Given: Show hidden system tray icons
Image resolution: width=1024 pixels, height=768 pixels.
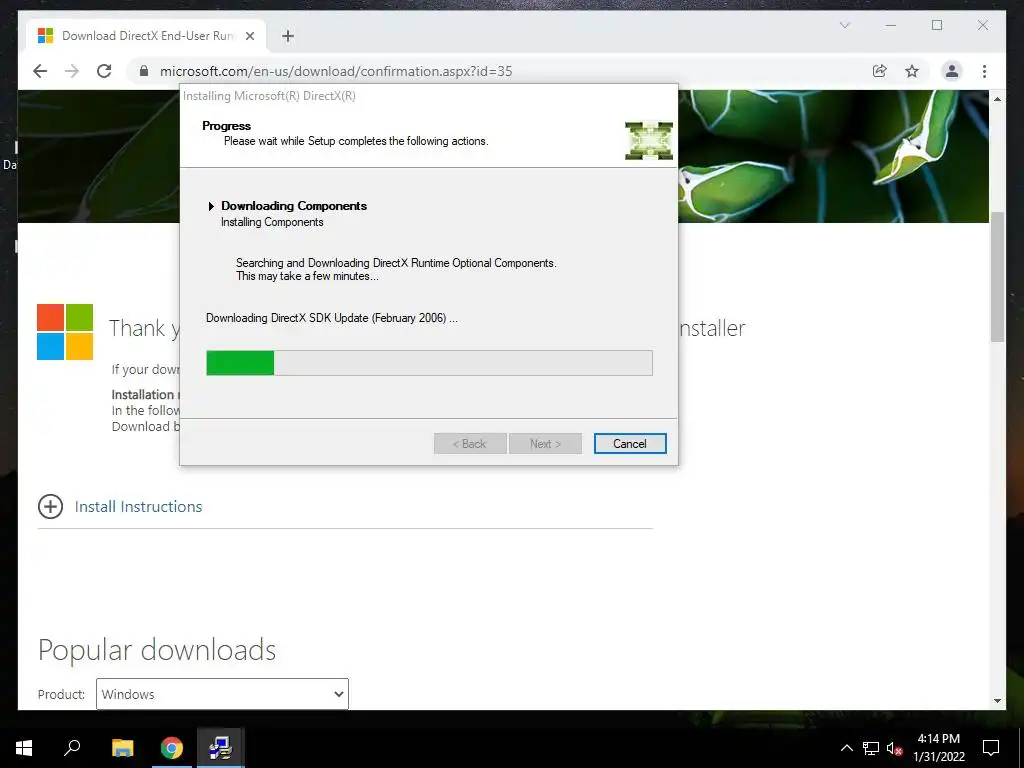Looking at the screenshot, I should (x=846, y=748).
